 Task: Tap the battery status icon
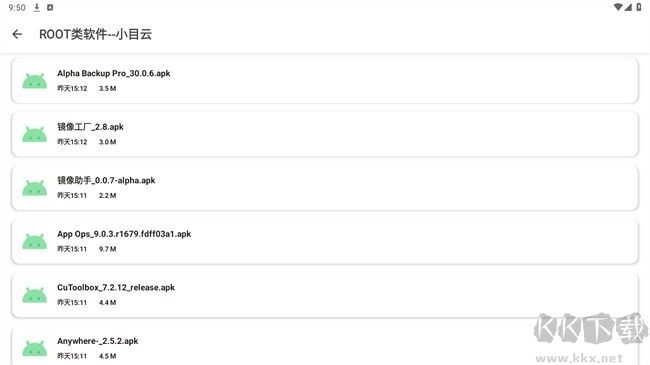tap(639, 7)
